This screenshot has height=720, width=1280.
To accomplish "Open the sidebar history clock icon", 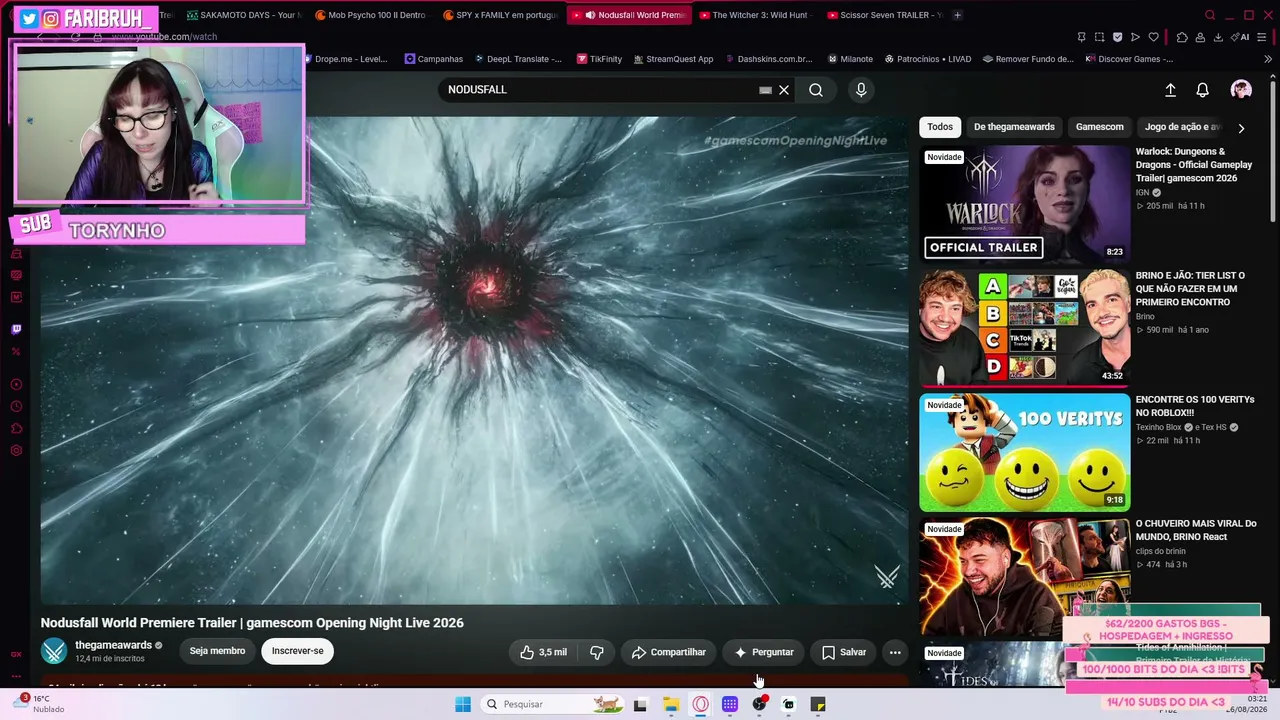I will (16, 406).
